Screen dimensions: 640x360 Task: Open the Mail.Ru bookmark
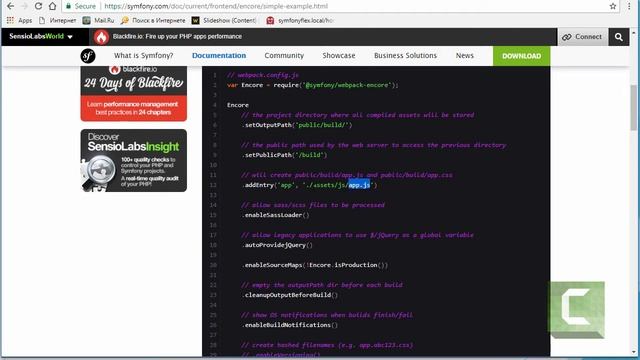point(98,20)
